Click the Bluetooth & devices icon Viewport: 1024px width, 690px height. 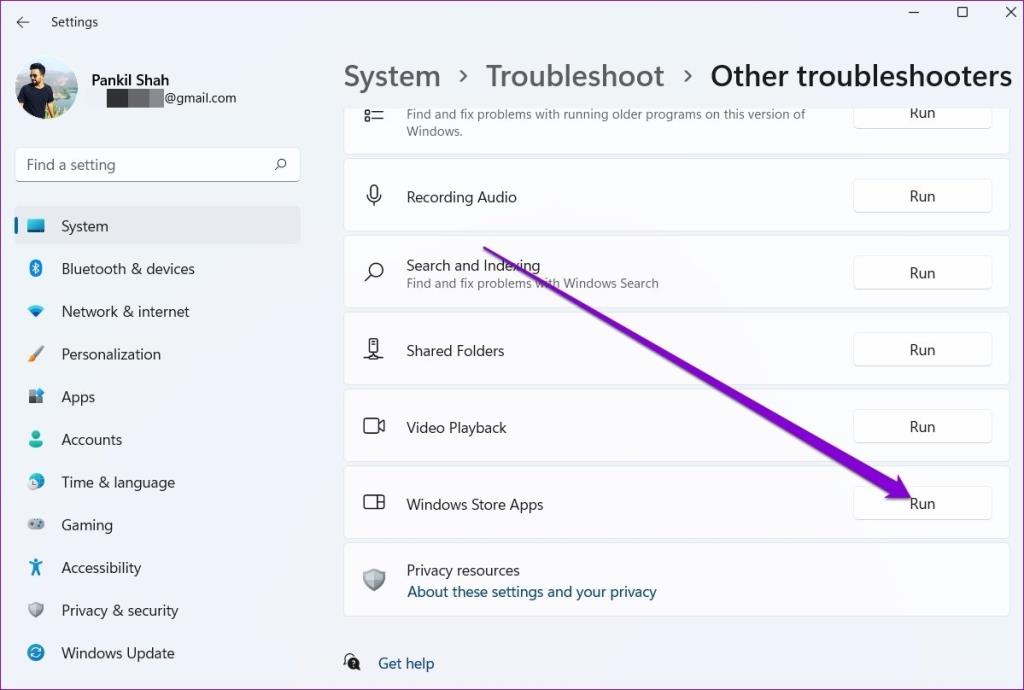pyautogui.click(x=36, y=269)
